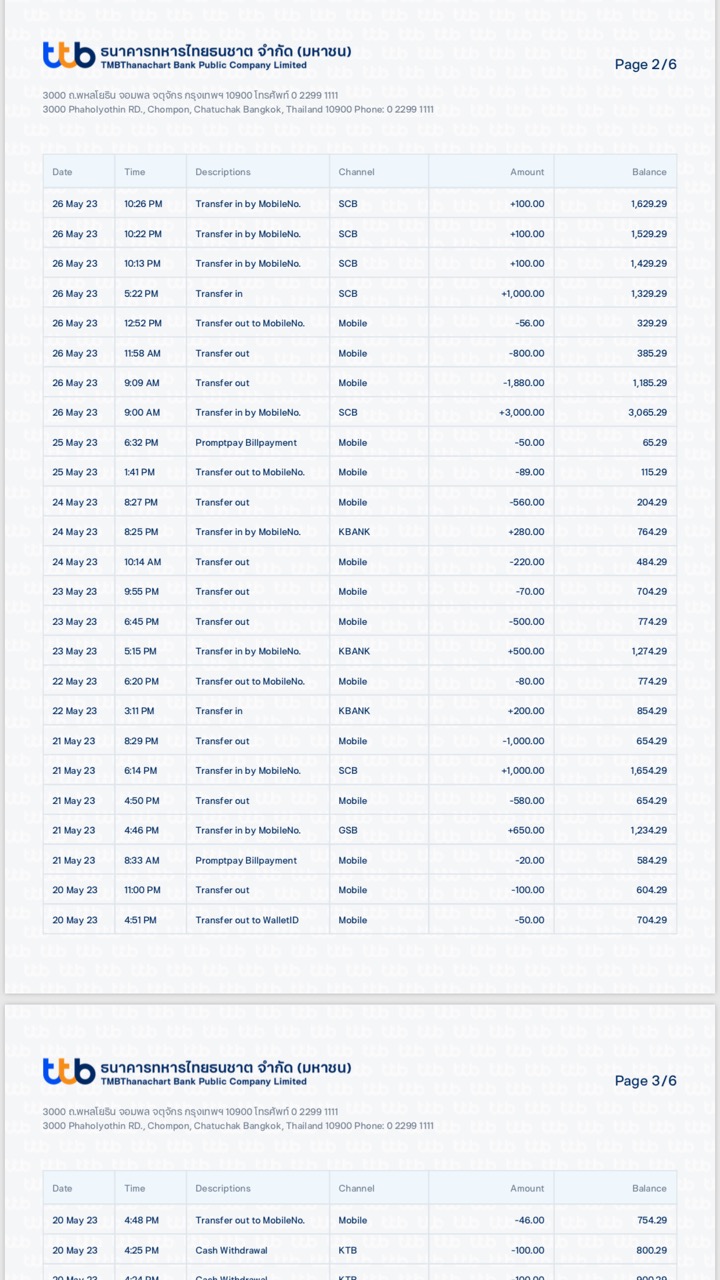Click the ttb logo on page 3
This screenshot has height=1280, width=720.
(x=68, y=1072)
